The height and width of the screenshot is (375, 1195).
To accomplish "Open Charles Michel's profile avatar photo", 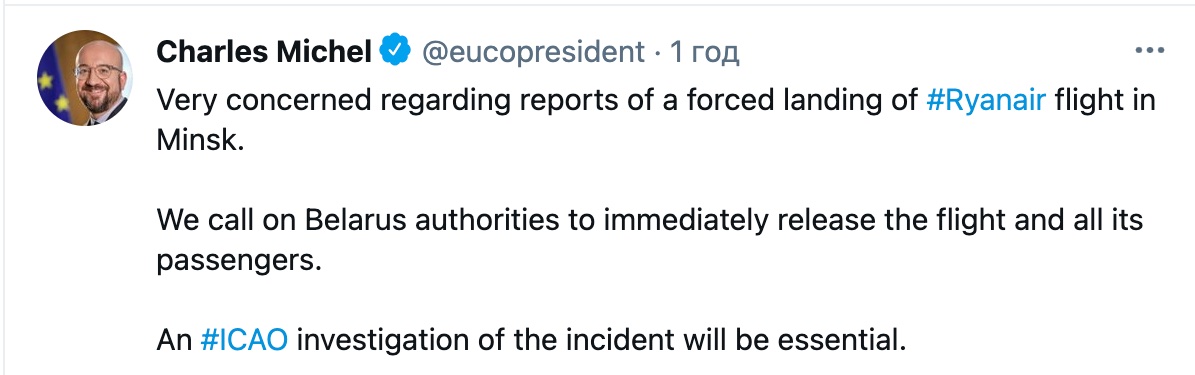I will pos(85,78).
